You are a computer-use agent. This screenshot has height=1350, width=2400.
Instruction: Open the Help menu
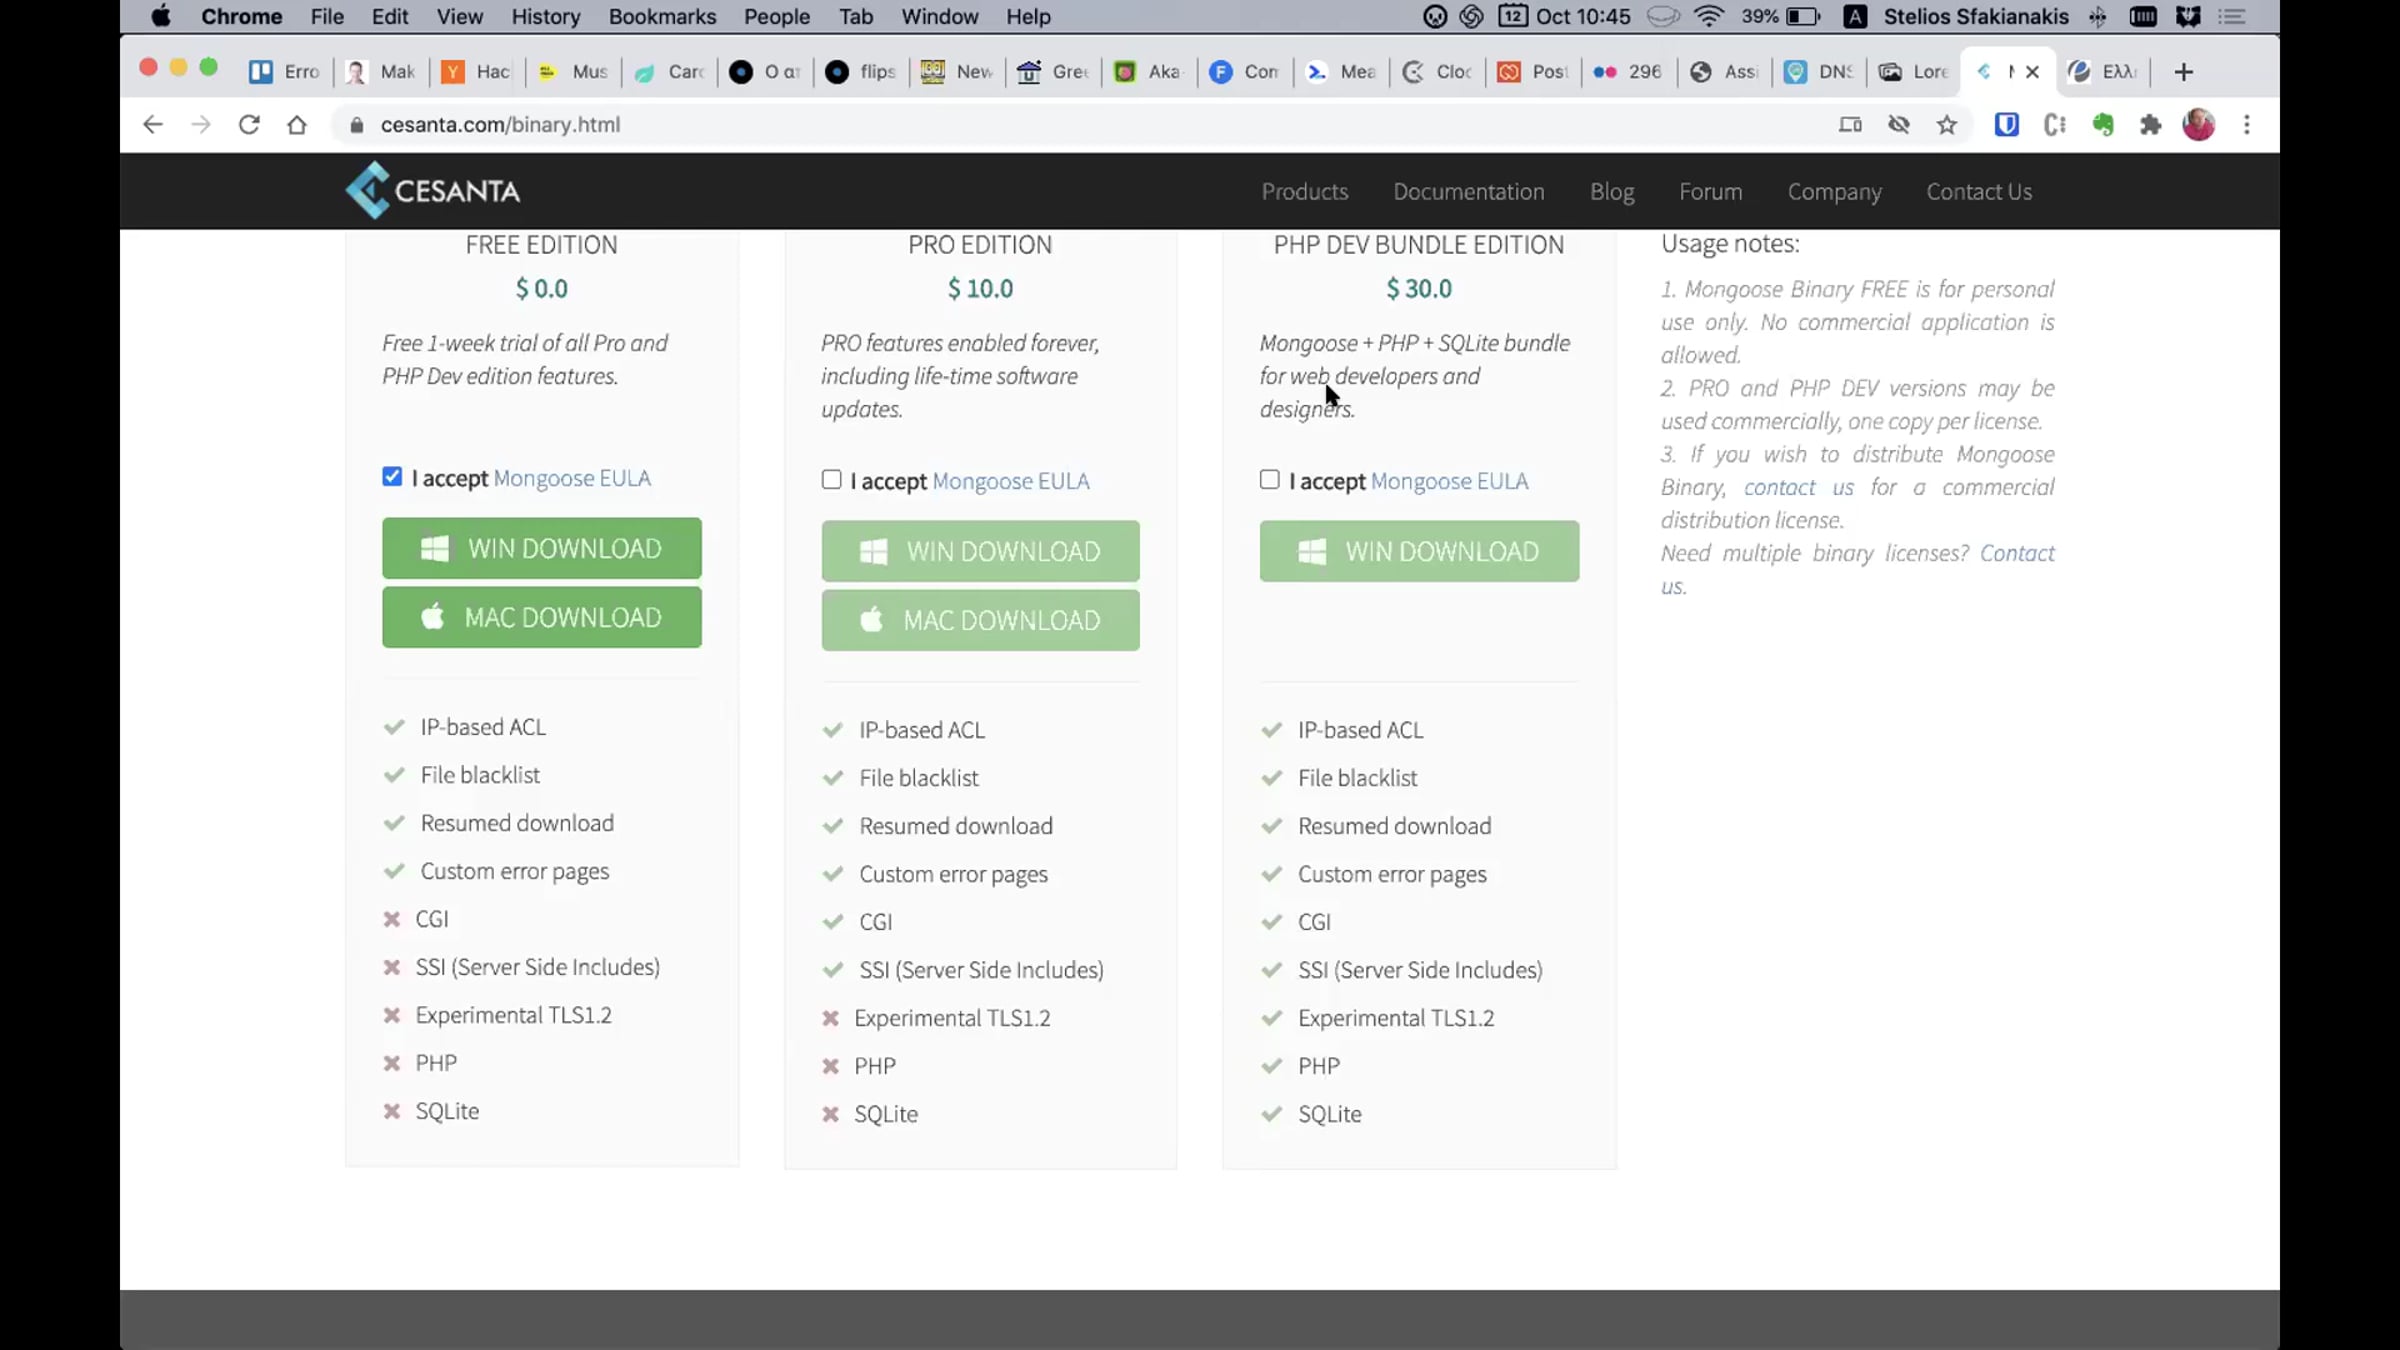click(x=1028, y=16)
